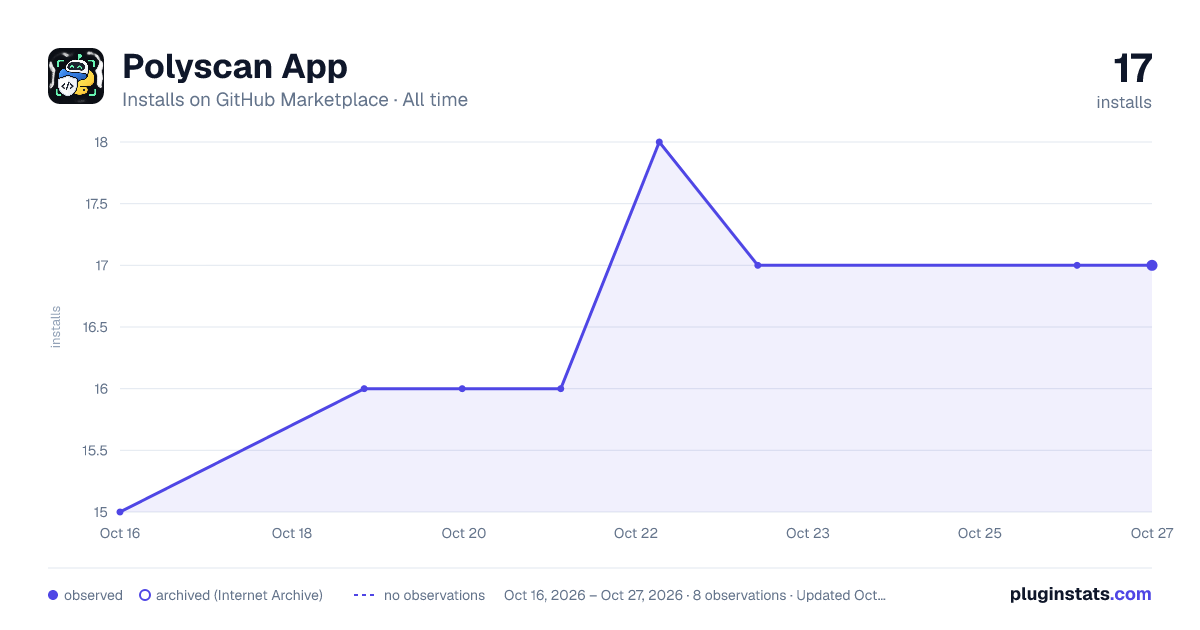Select the final Oct 27 data point
This screenshot has height=630, width=1200.
[1152, 265]
